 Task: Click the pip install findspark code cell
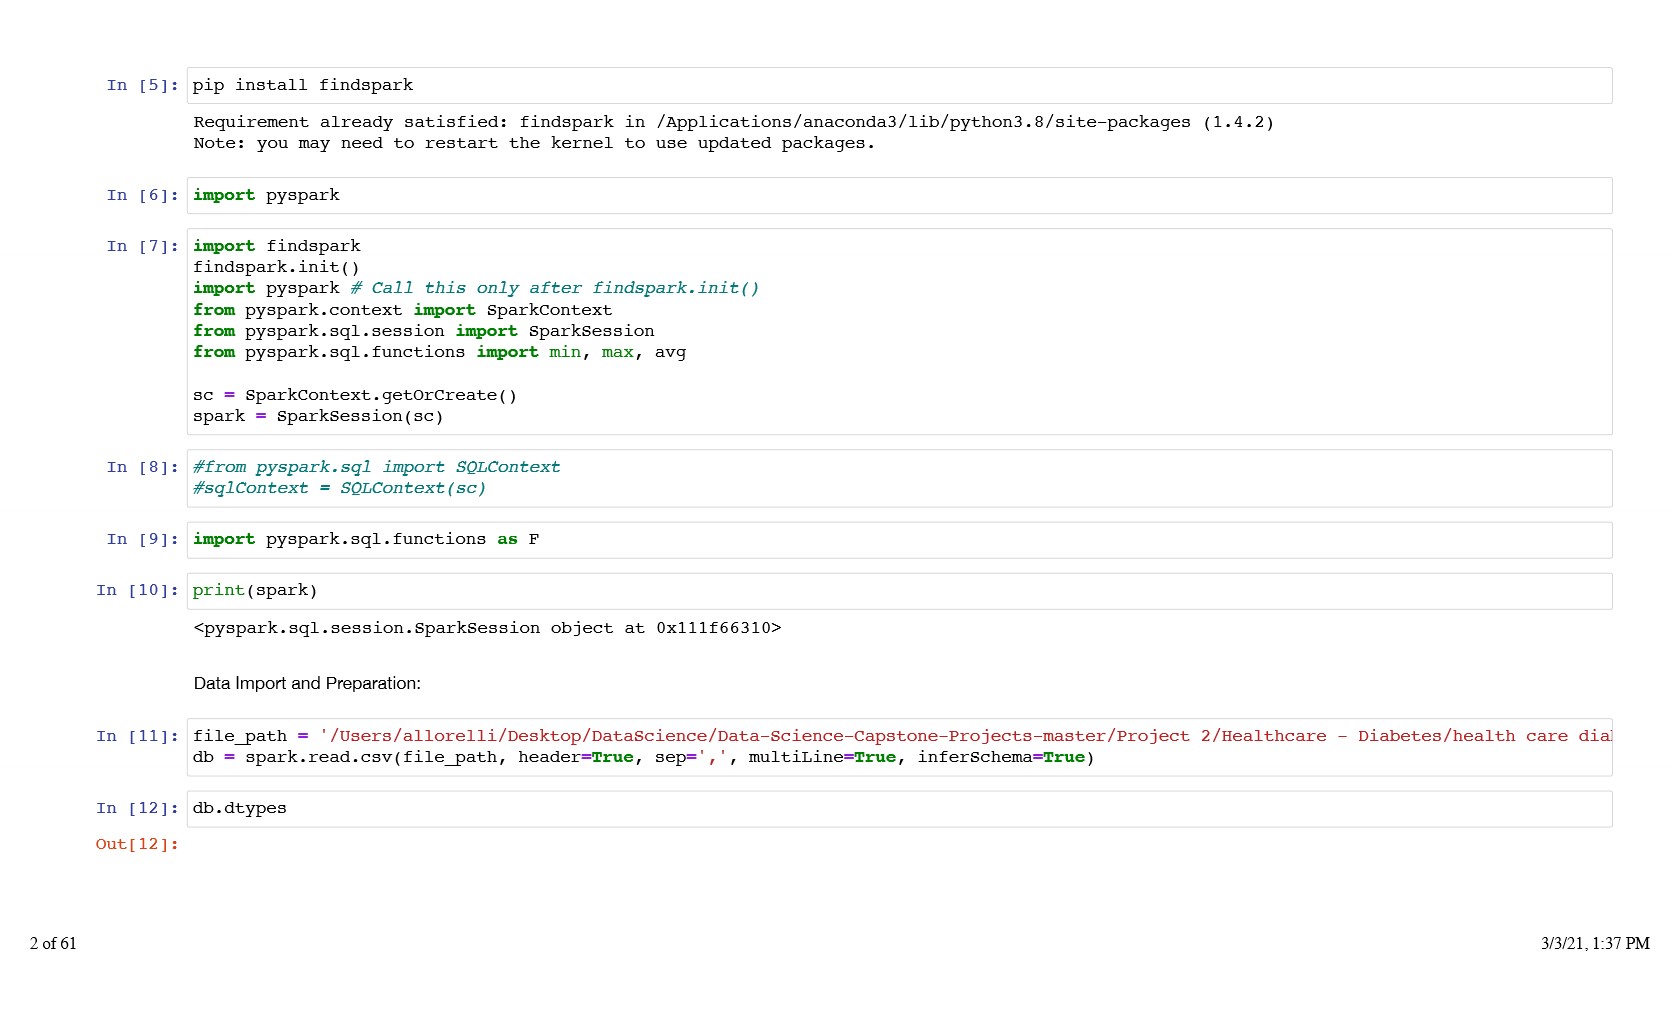898,86
